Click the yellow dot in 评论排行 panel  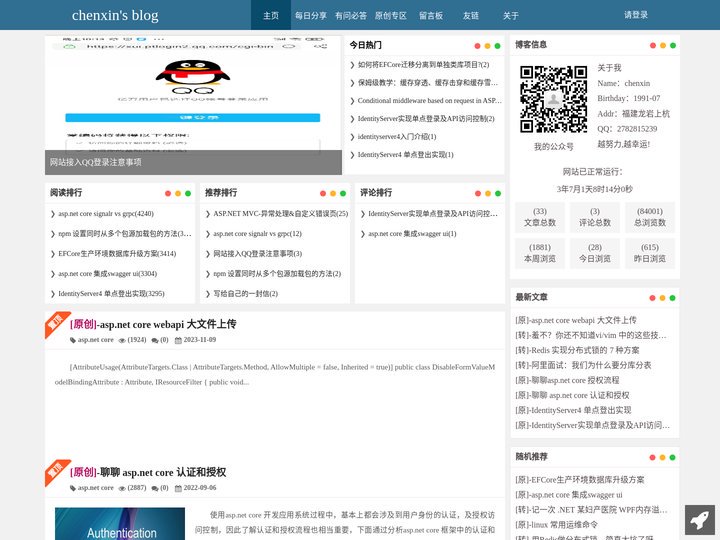pos(488,194)
